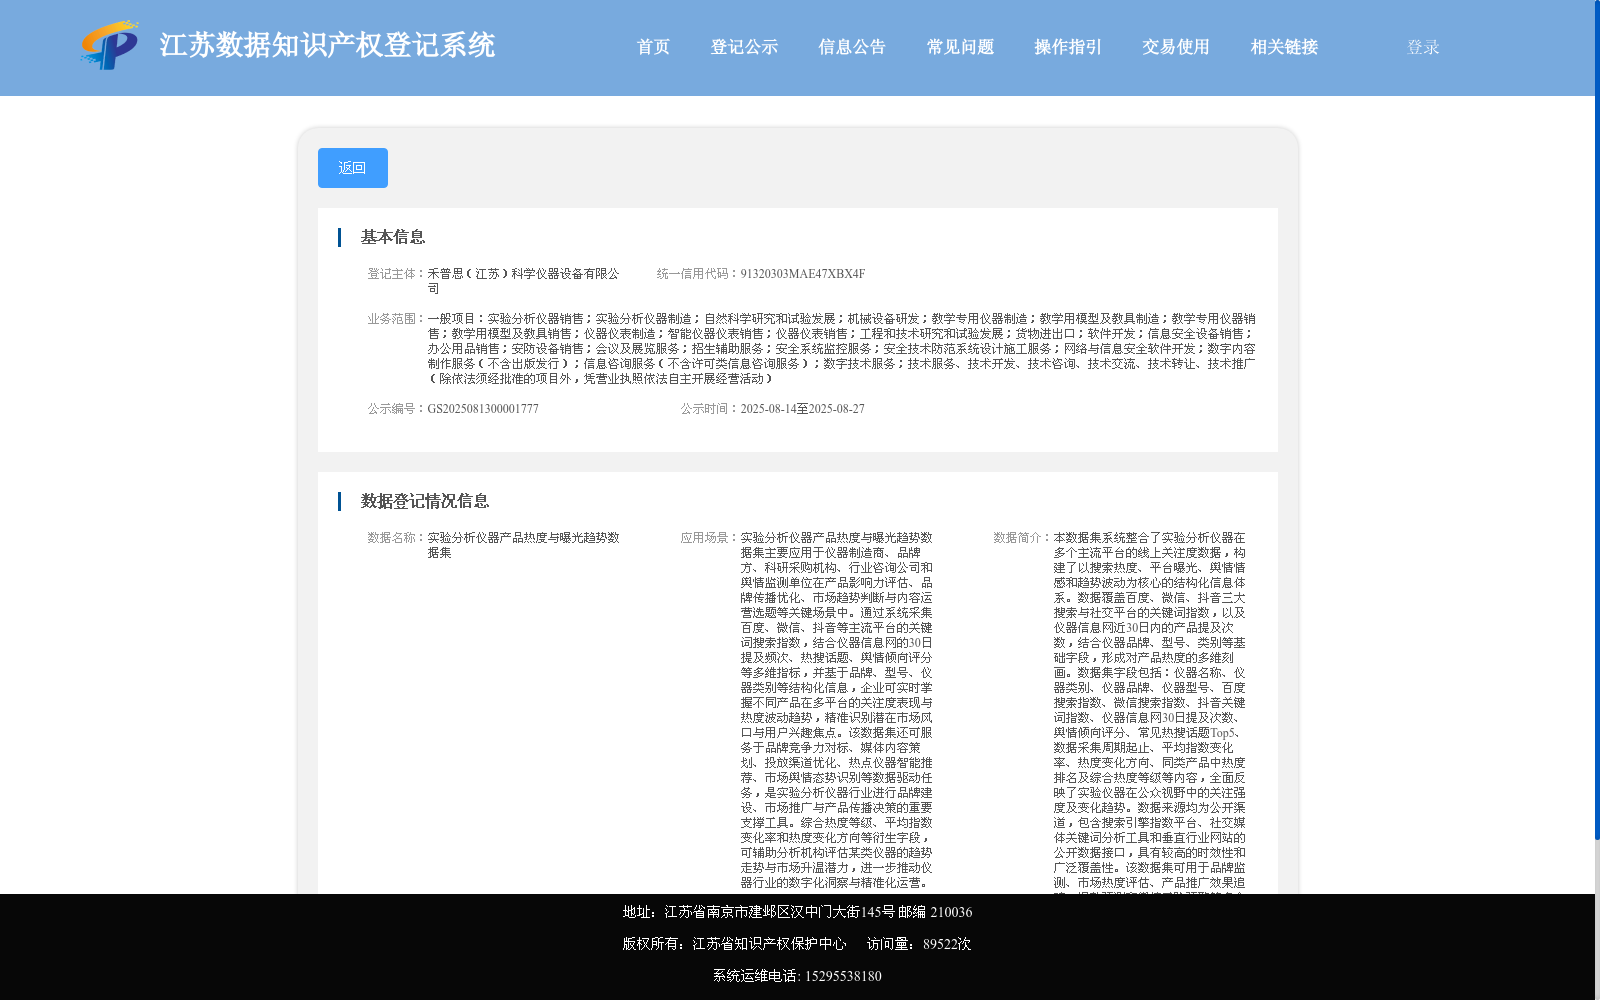1600x1000 pixels.
Task: Click the site logo icon
Action: [x=109, y=45]
